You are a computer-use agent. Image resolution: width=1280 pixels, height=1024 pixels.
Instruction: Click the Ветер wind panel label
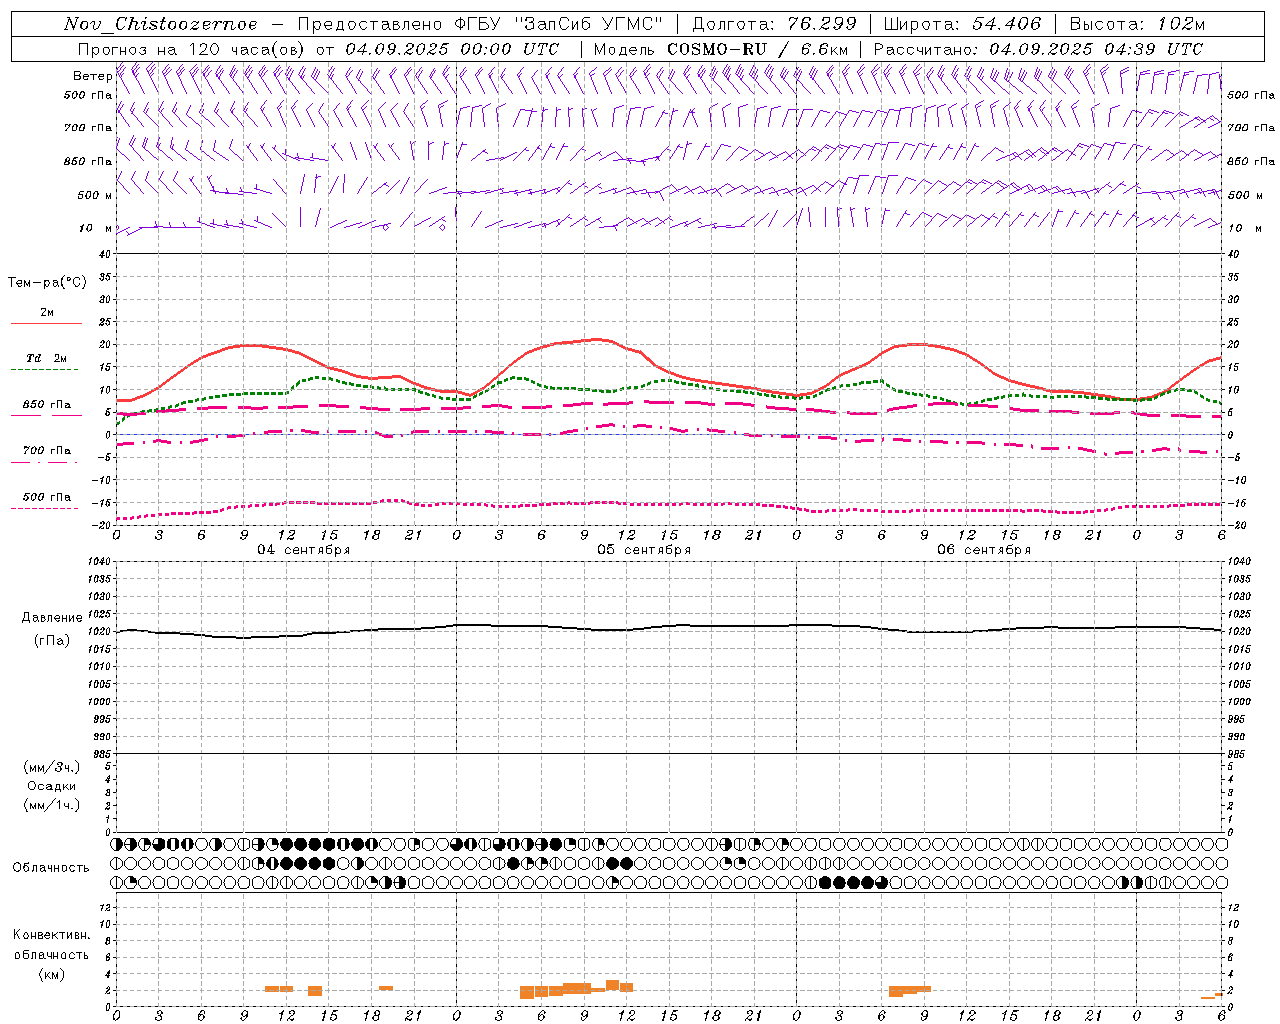(92, 76)
